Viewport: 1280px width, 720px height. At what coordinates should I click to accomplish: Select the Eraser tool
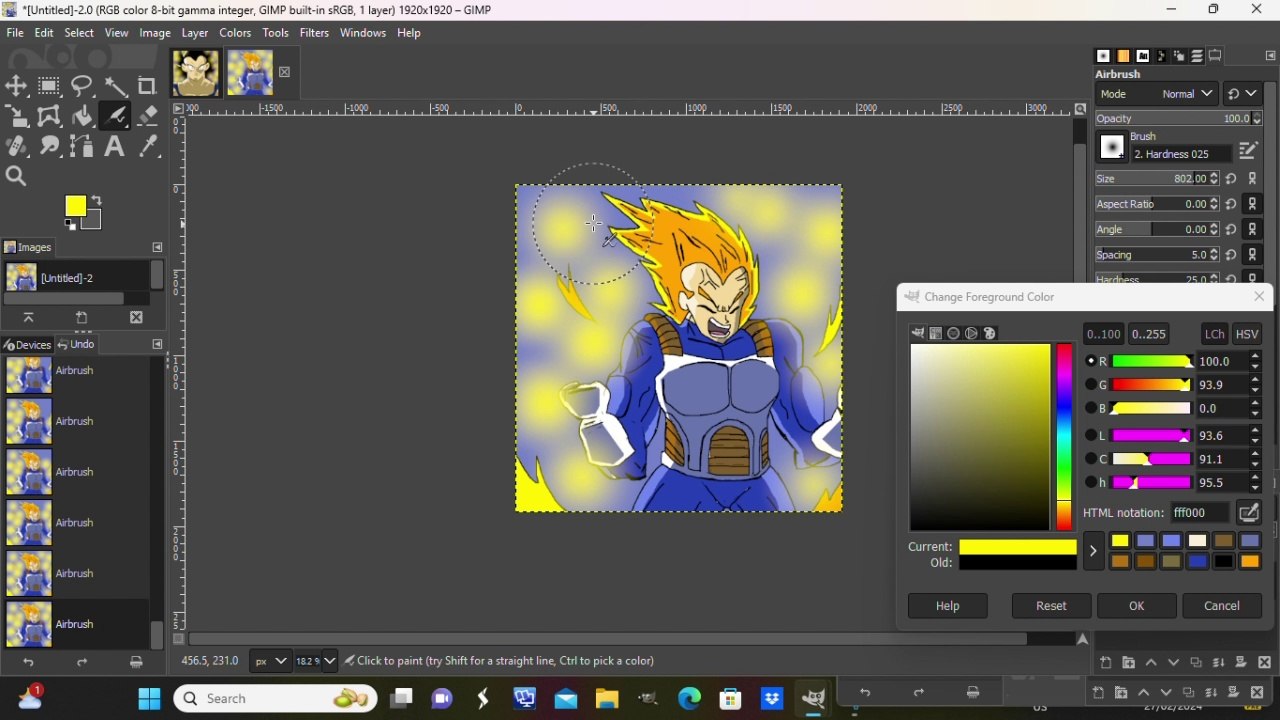point(148,116)
